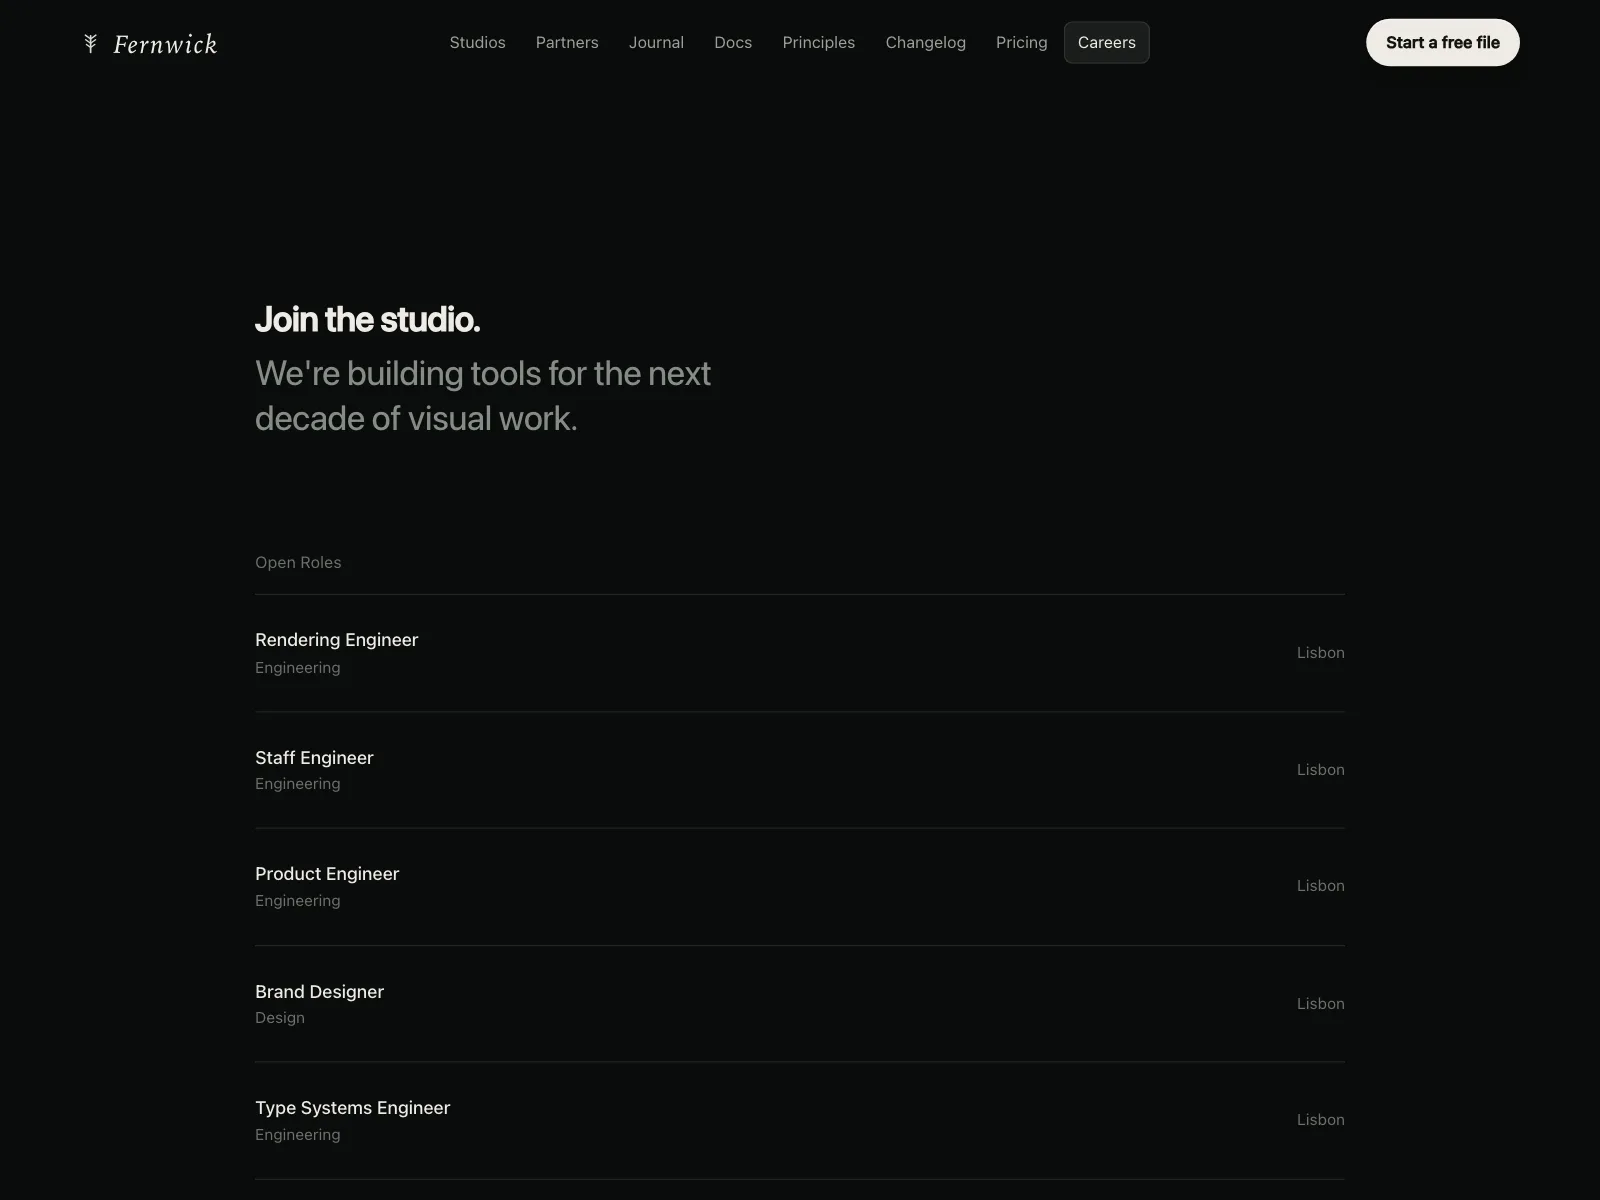
Task: Select the active Careers tab
Action: 1106,42
